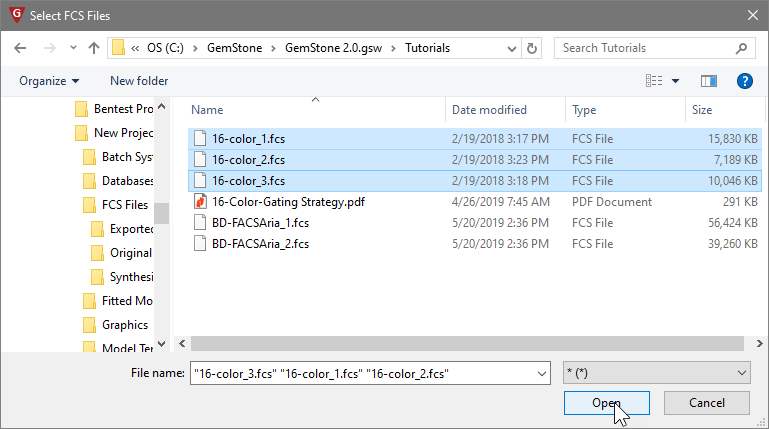
Task: Select Batch Sys folder in sidebar
Action: pos(118,157)
